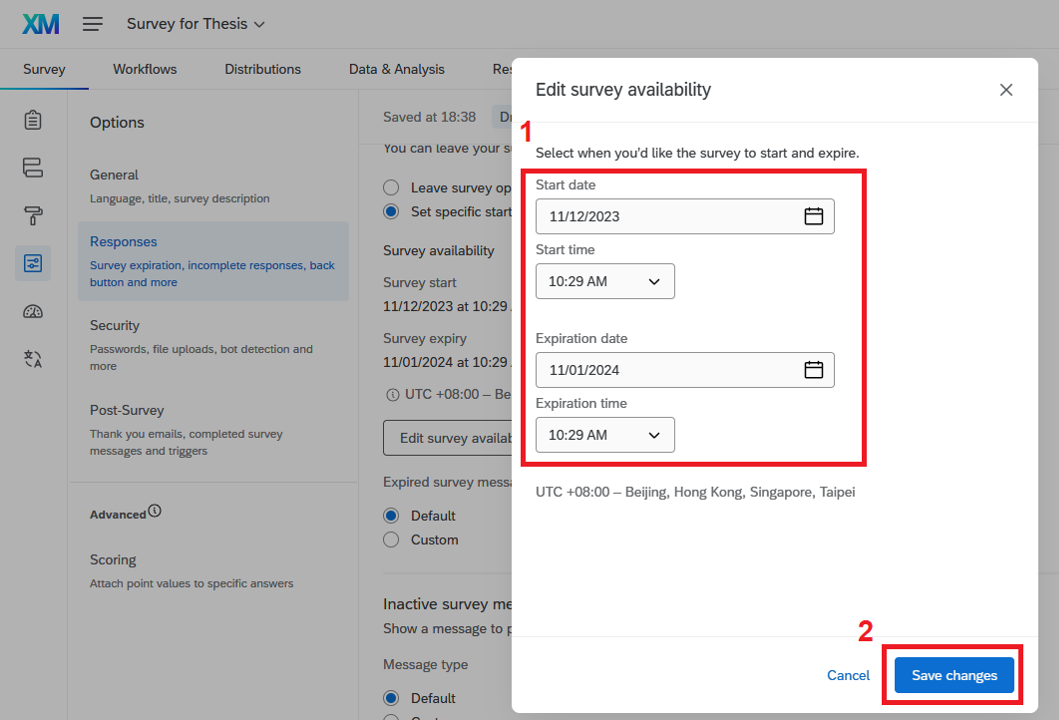Select Default expired survey message radio
1059x720 pixels.
[x=391, y=516]
